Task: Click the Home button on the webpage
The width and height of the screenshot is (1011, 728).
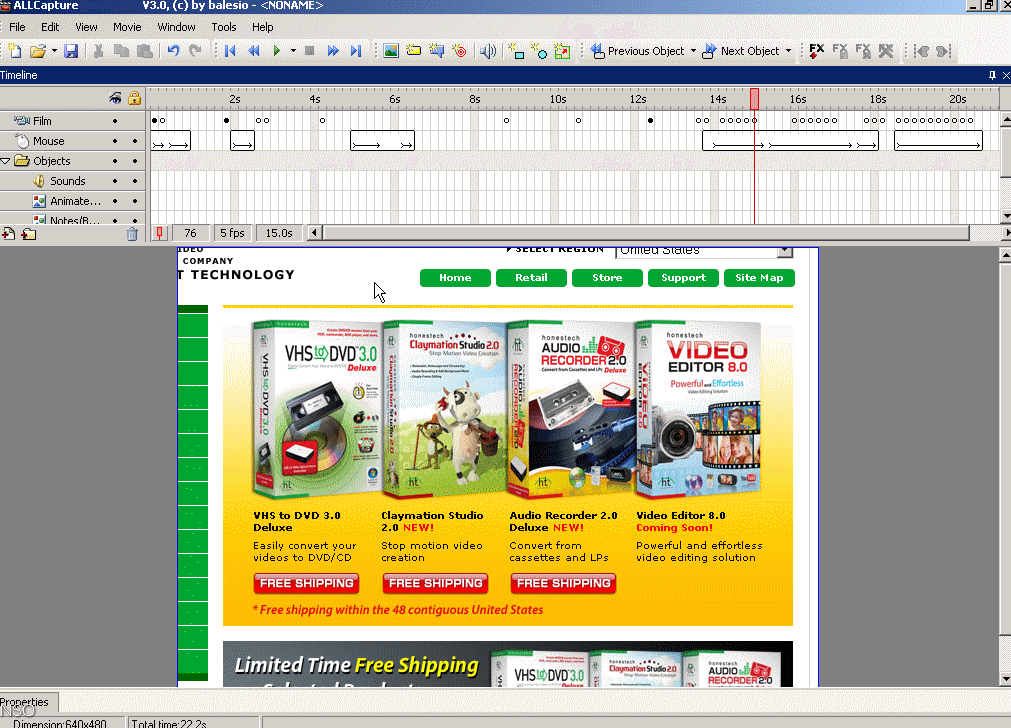Action: point(455,278)
